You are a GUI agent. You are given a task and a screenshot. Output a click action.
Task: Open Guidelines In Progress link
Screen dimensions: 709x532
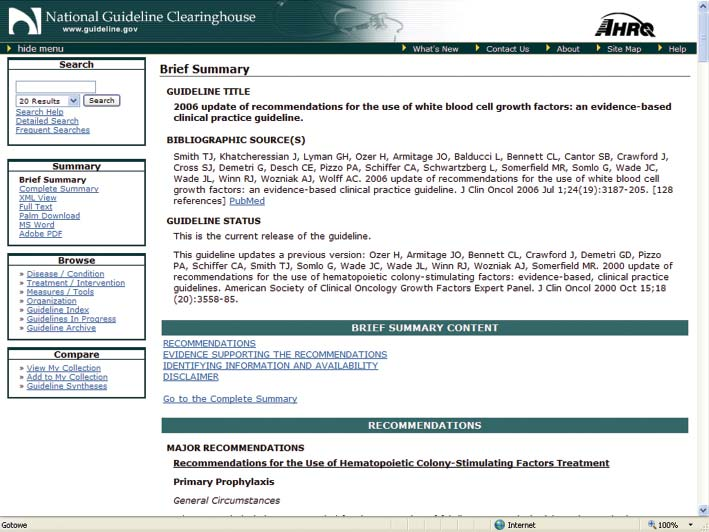pos(71,319)
